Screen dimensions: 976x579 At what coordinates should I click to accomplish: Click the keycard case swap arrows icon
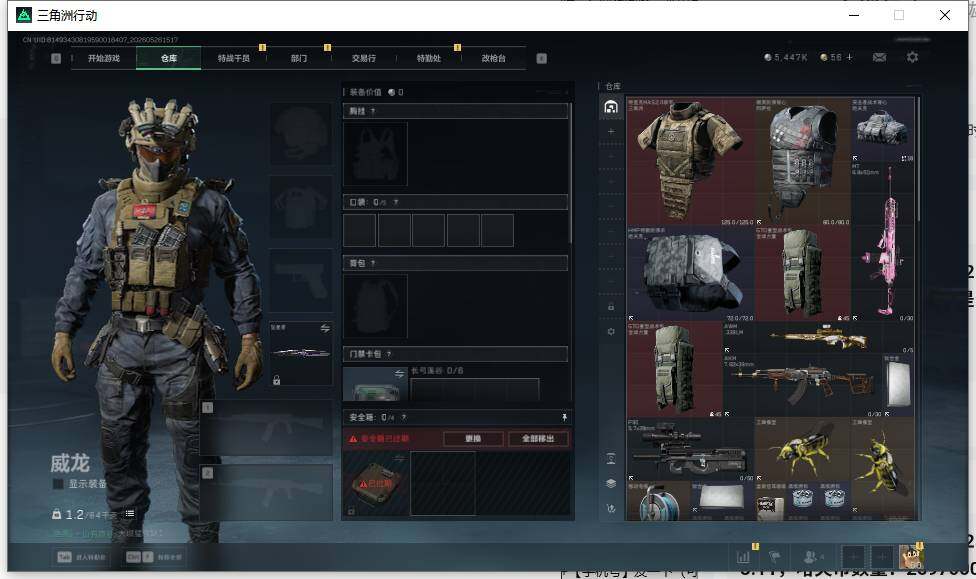tap(399, 374)
